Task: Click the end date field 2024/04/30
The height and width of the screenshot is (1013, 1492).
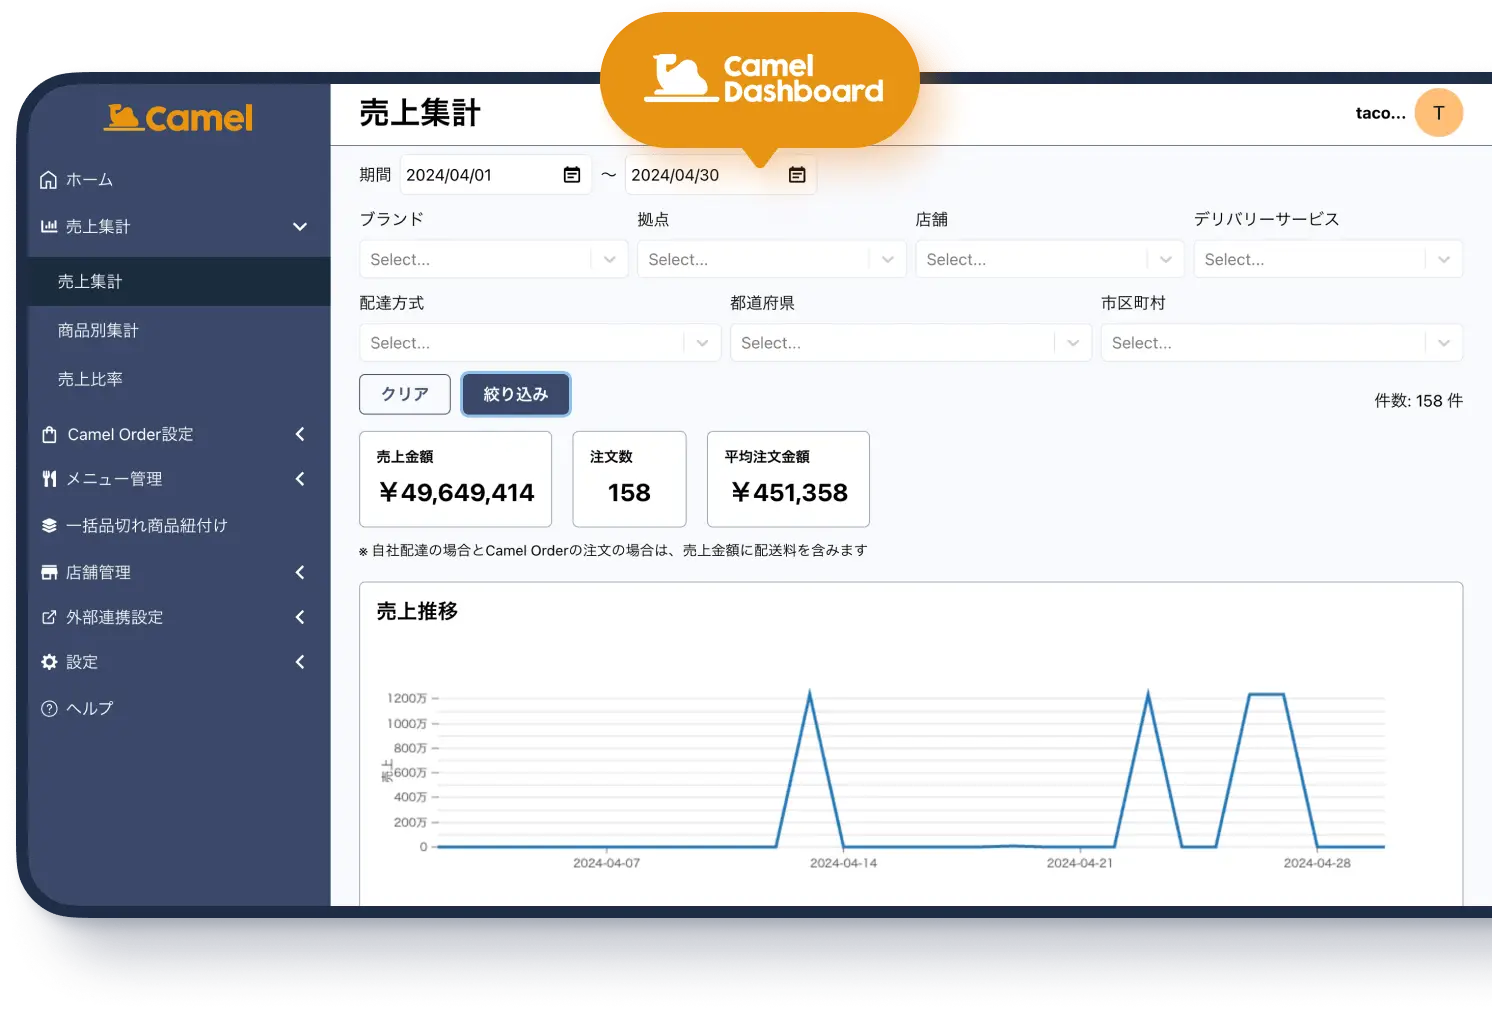Action: [x=720, y=175]
